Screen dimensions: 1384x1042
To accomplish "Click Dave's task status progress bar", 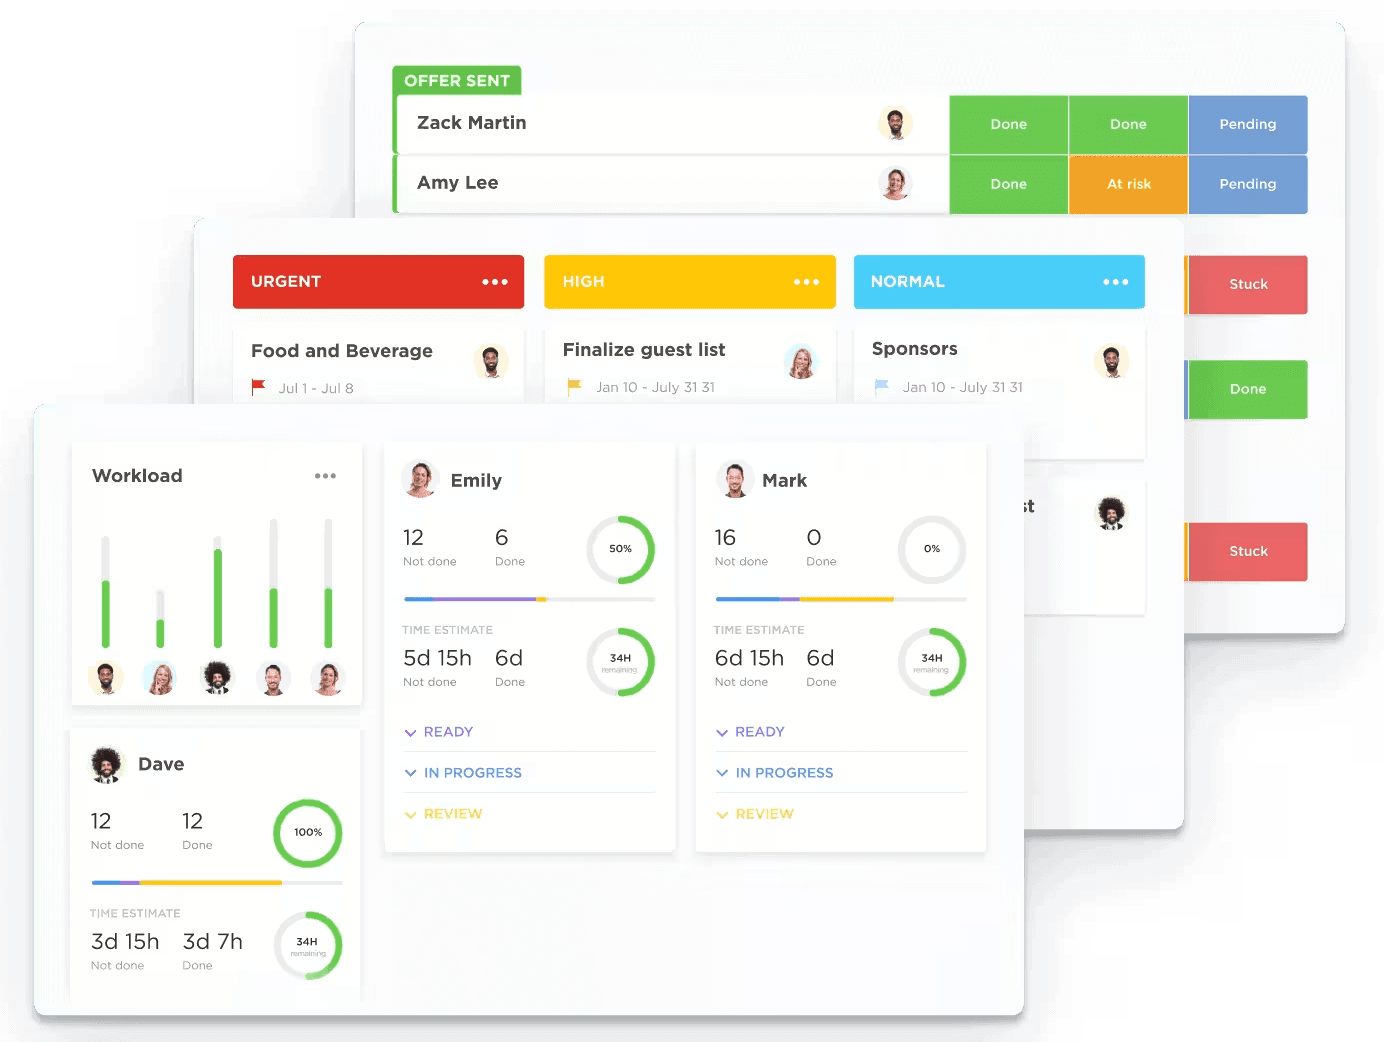I will coord(217,883).
